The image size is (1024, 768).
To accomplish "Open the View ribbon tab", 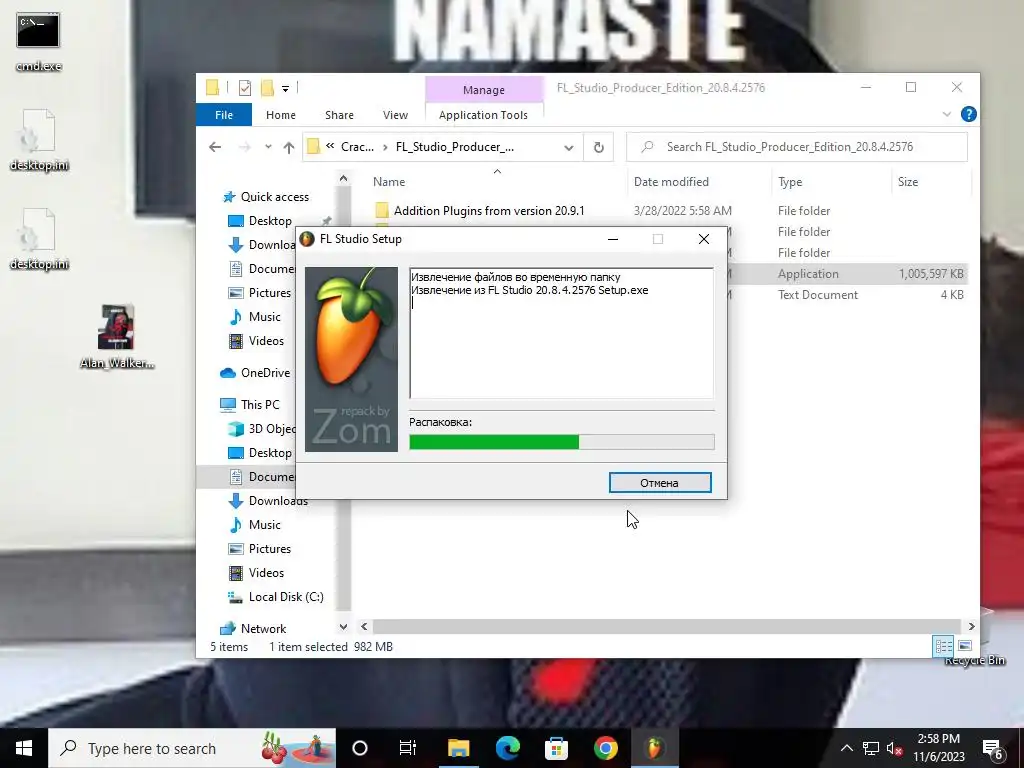I will pyautogui.click(x=395, y=115).
